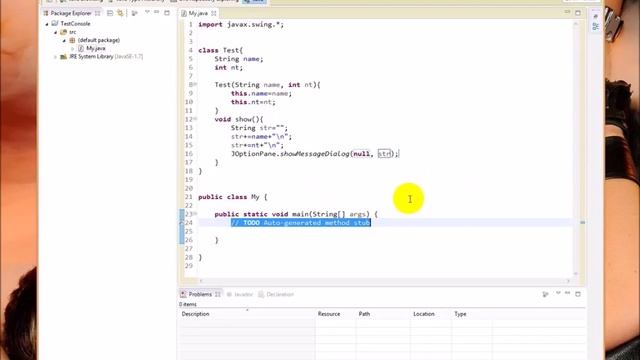Switch to the Declaration tab
The image size is (640, 360).
point(276,294)
